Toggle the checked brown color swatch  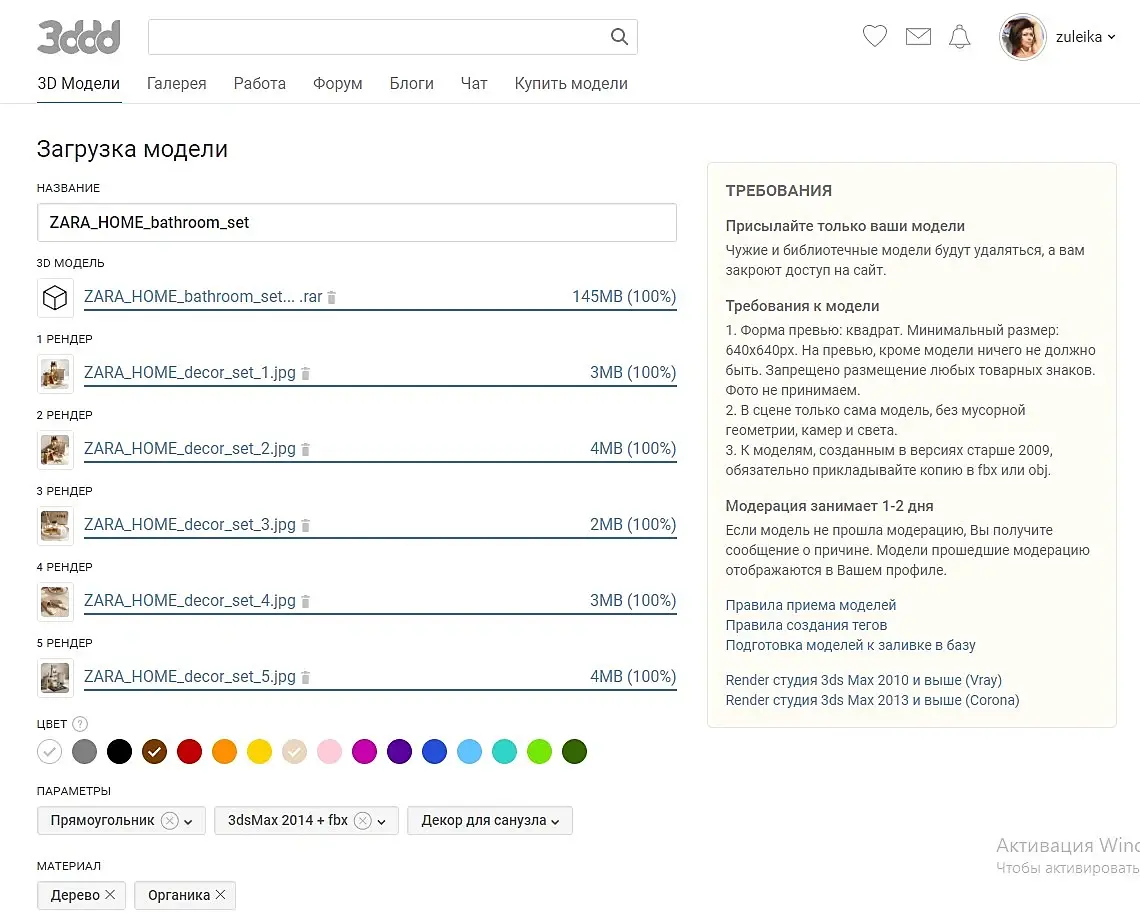tap(154, 751)
